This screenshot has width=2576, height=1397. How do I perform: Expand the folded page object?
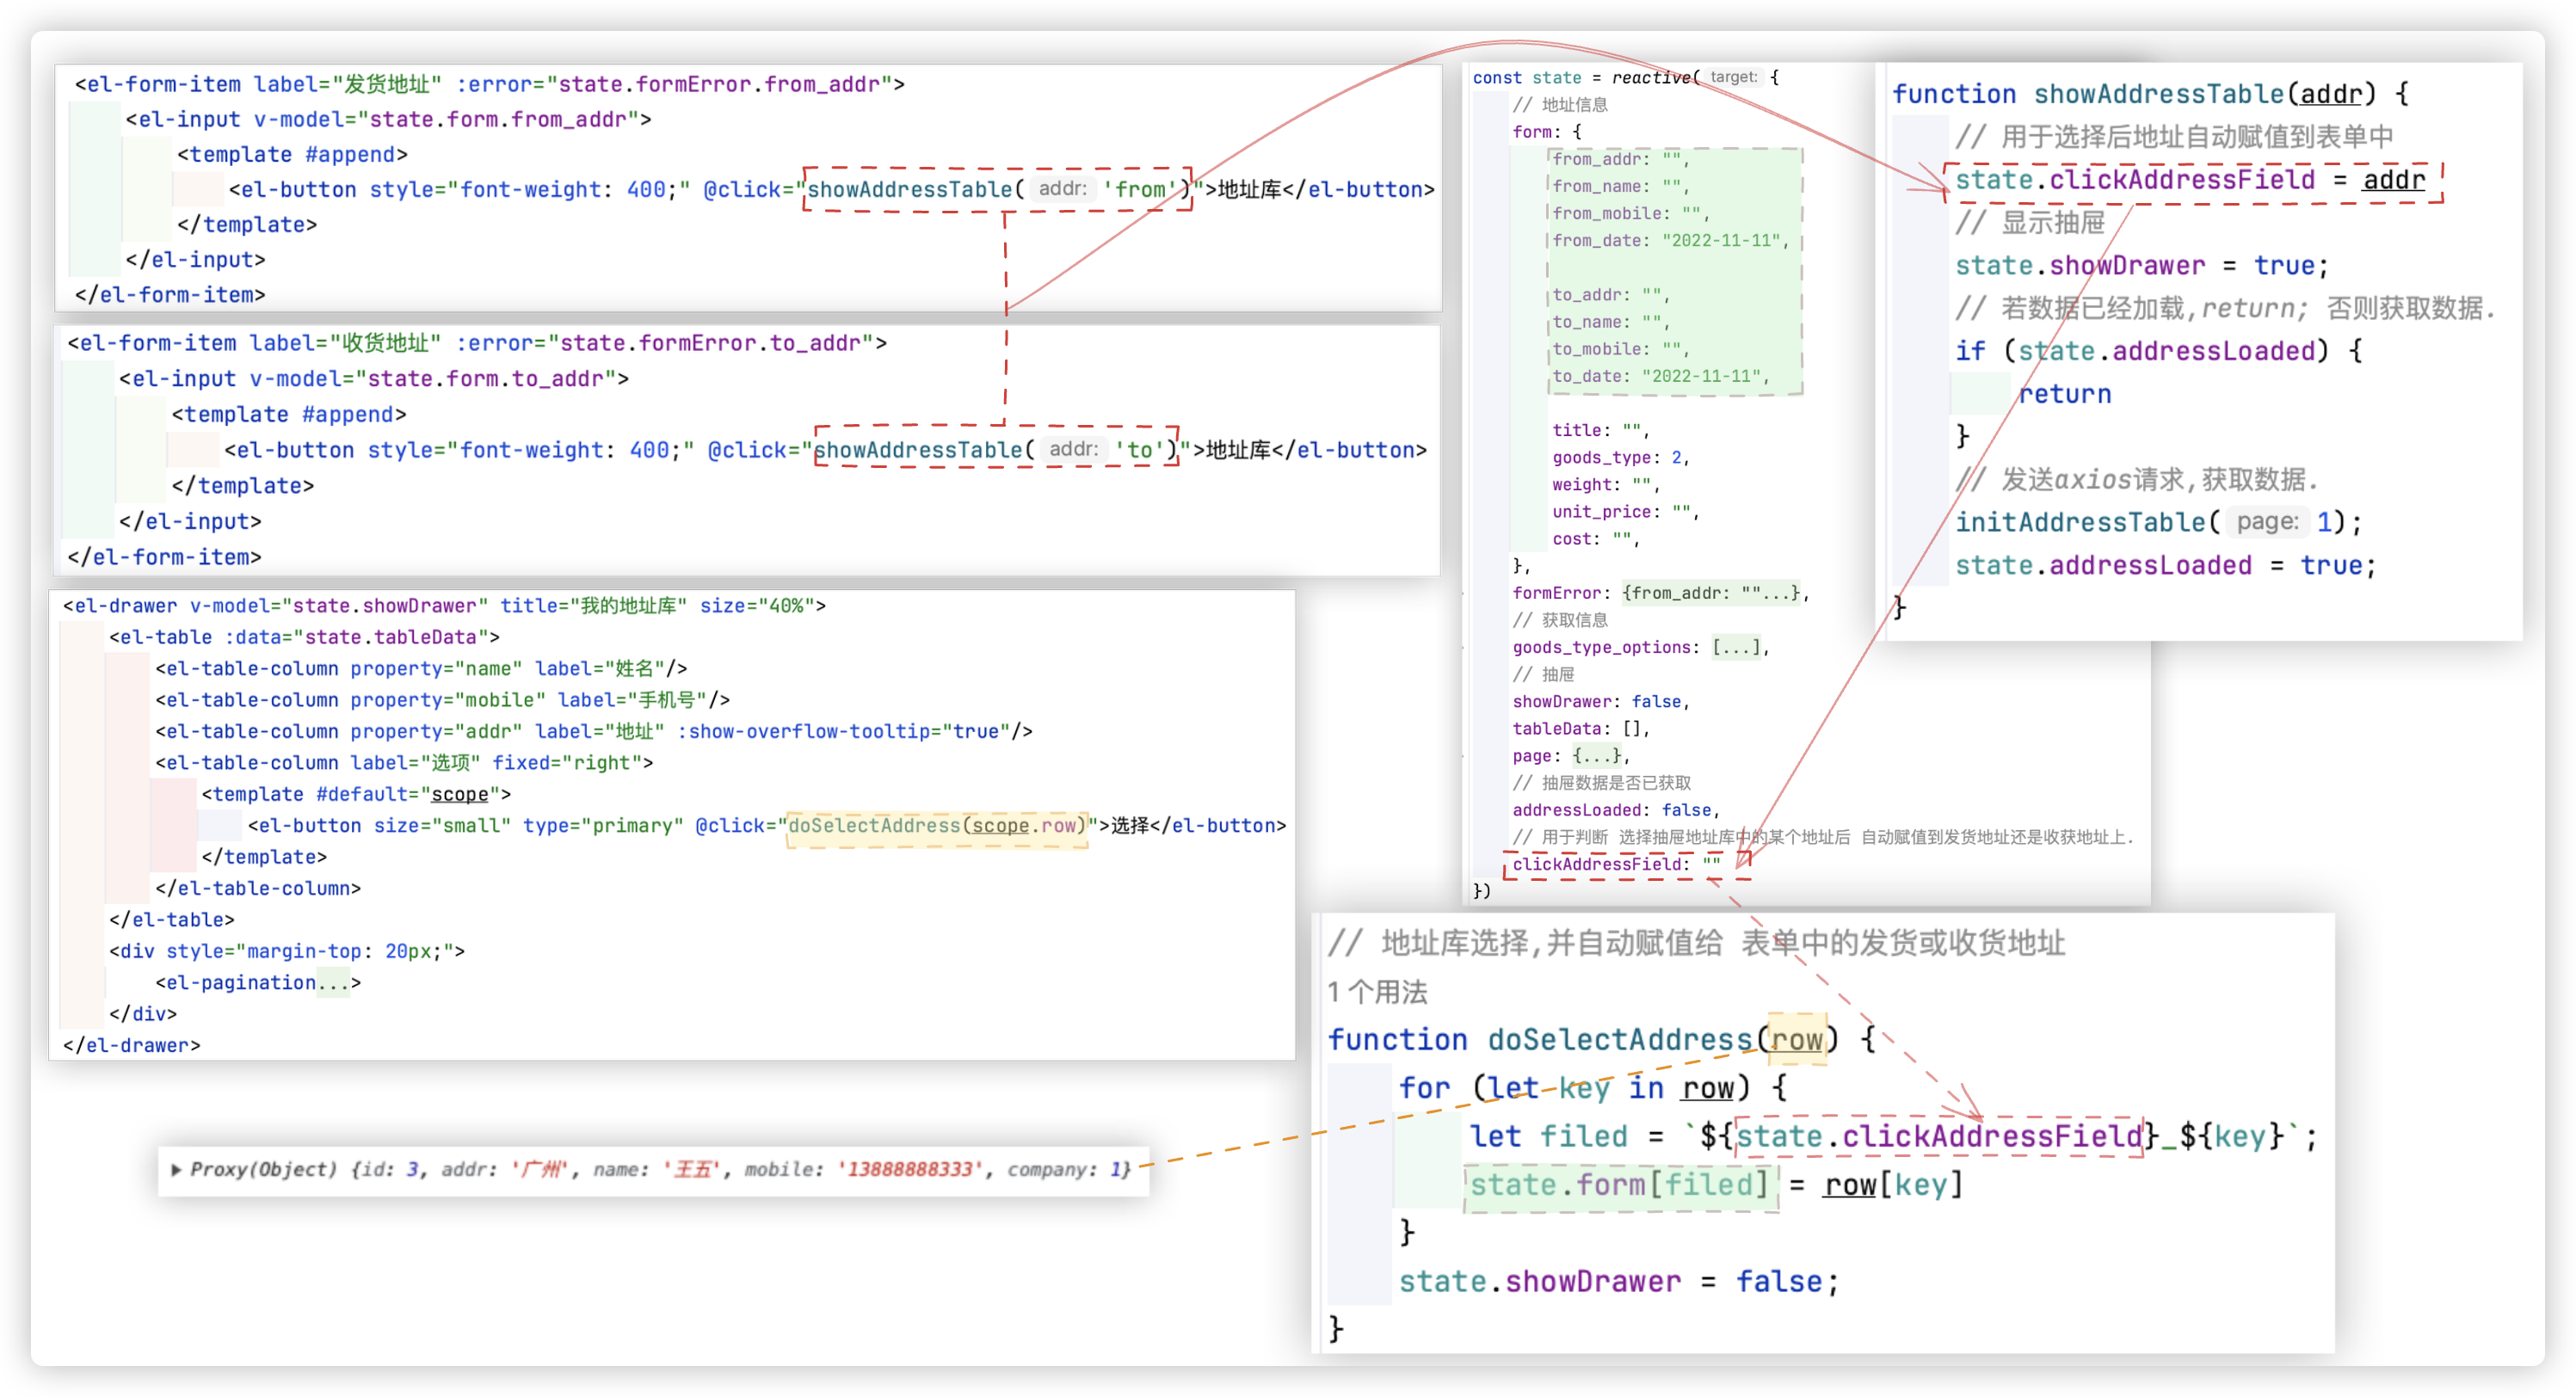click(x=1597, y=756)
